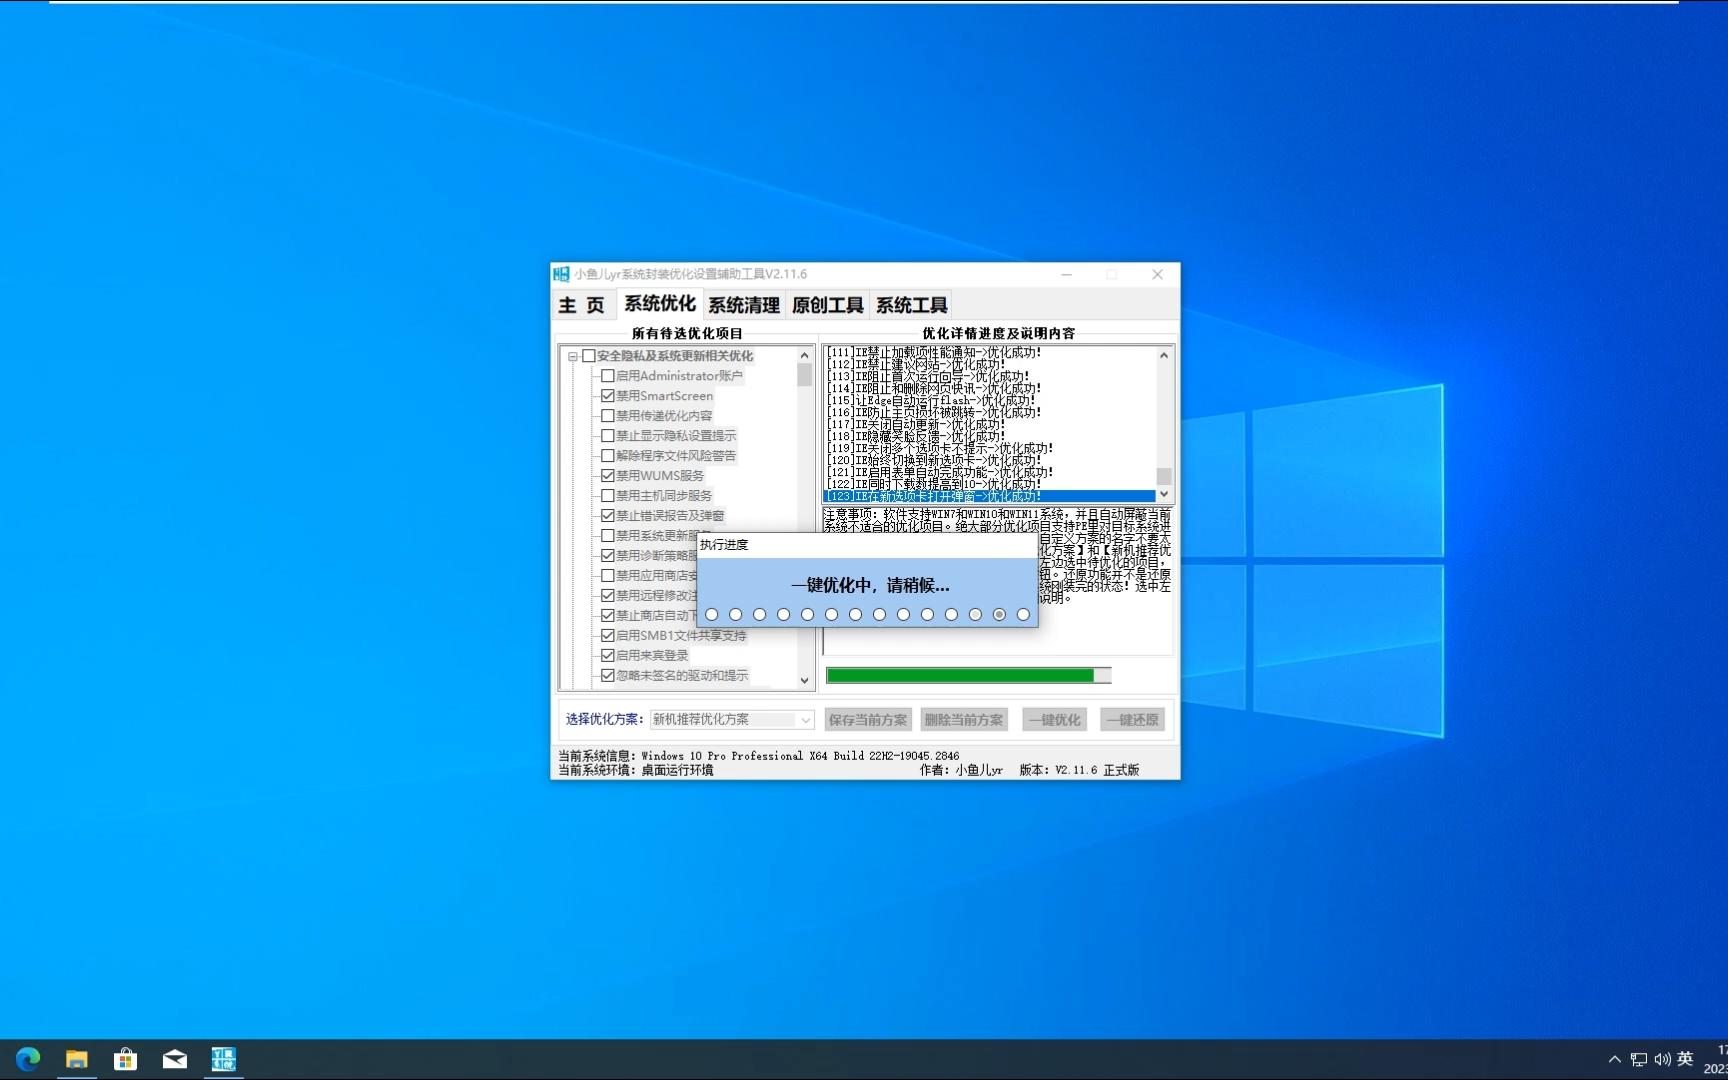Click the 当前系统信息 status line
Image resolution: width=1728 pixels, height=1080 pixels.
[x=758, y=756]
